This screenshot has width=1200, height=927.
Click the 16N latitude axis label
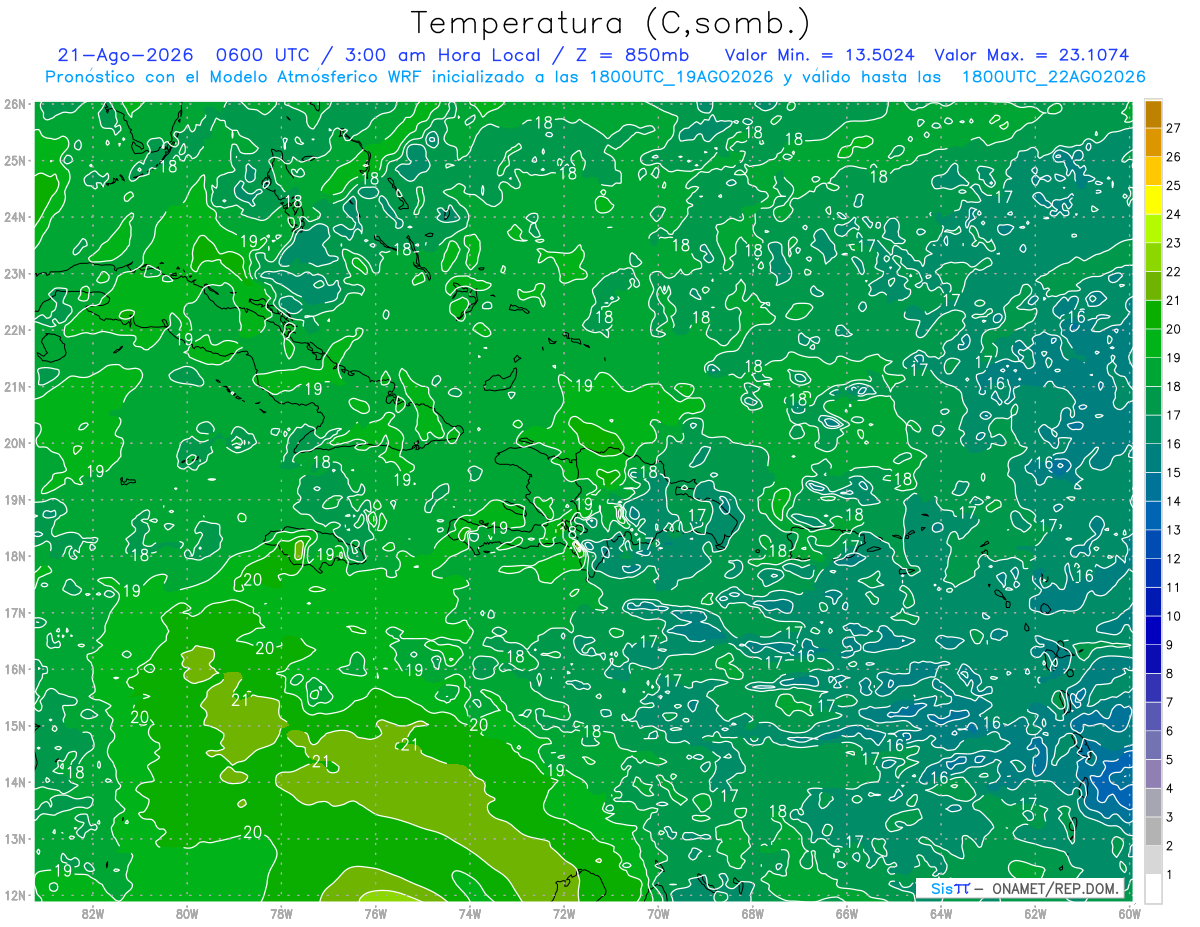point(15,669)
